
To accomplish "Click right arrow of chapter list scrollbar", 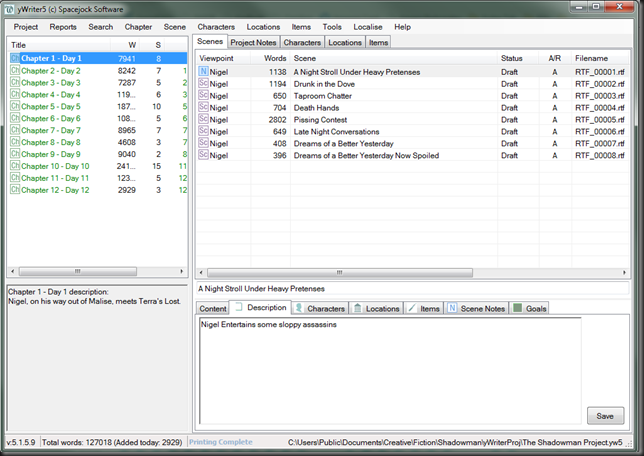I will (182, 272).
